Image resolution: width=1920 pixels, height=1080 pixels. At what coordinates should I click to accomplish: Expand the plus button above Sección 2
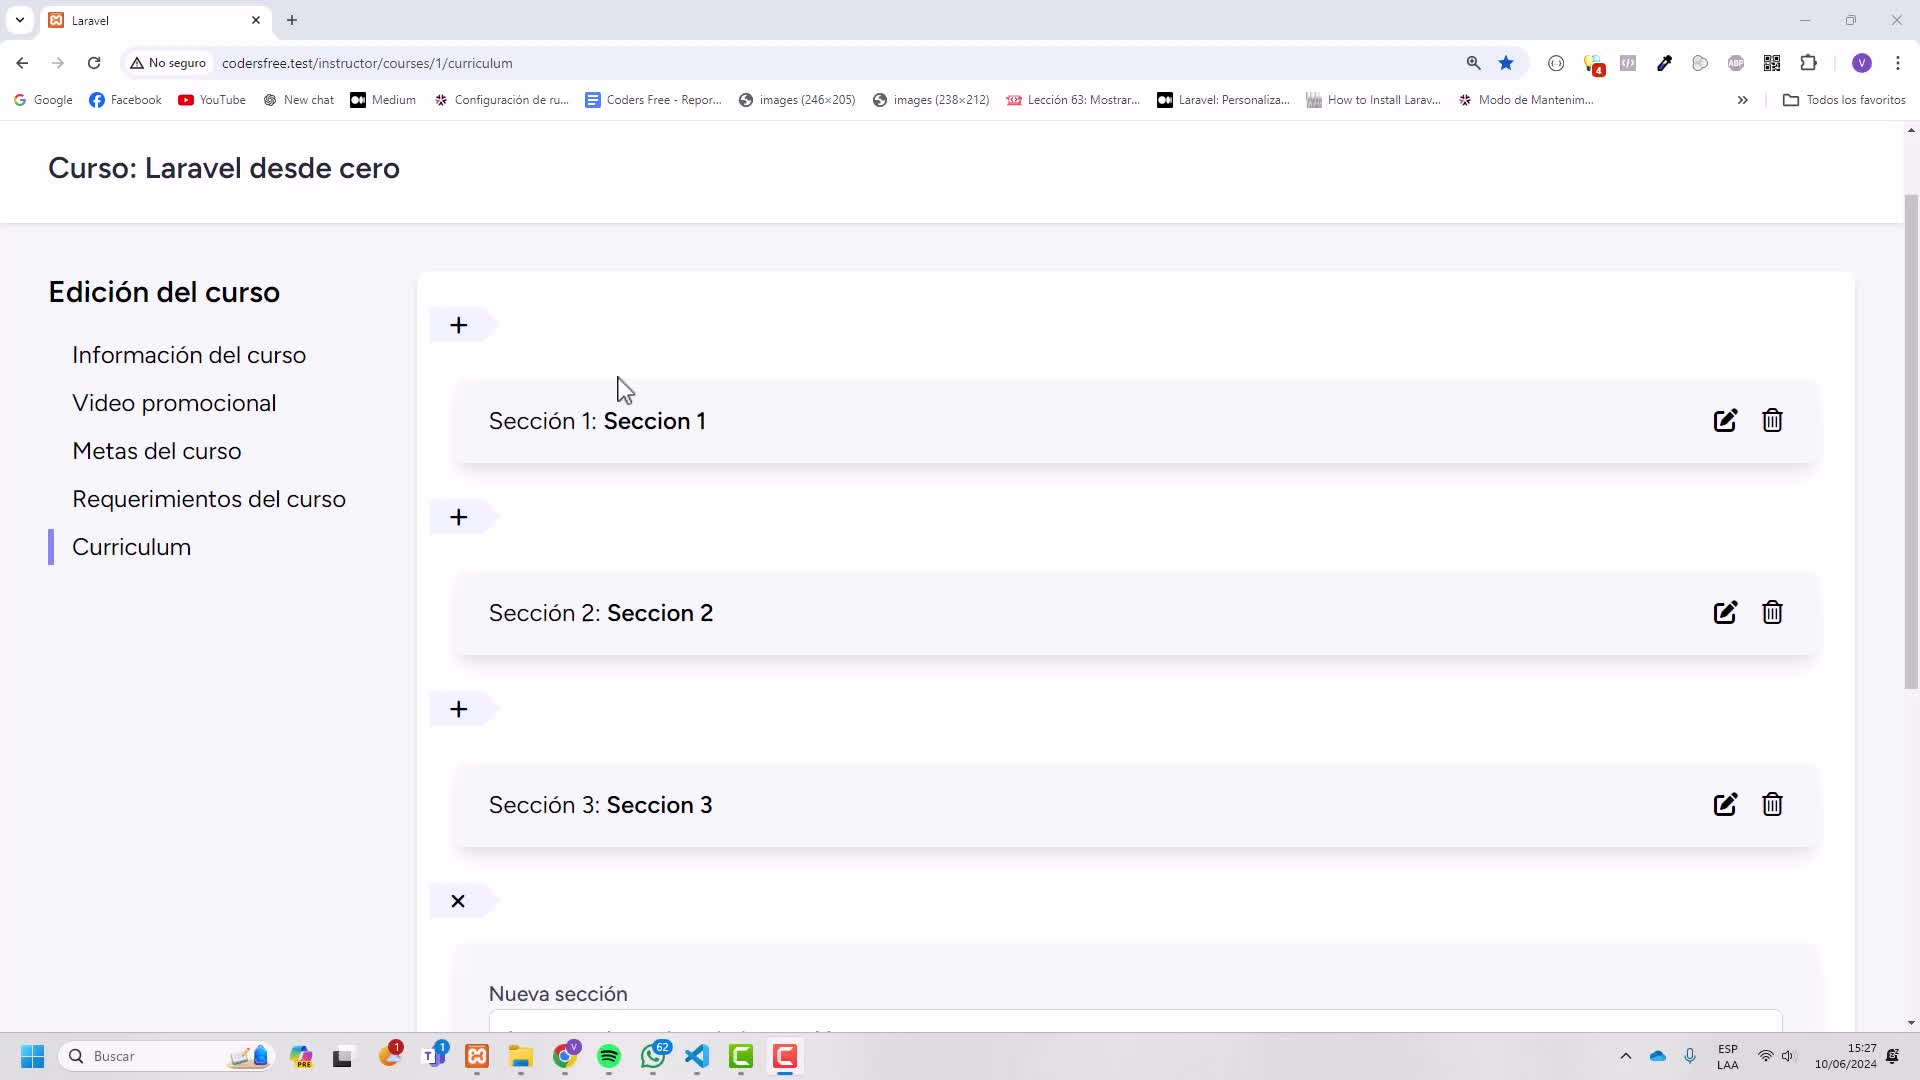coord(459,517)
